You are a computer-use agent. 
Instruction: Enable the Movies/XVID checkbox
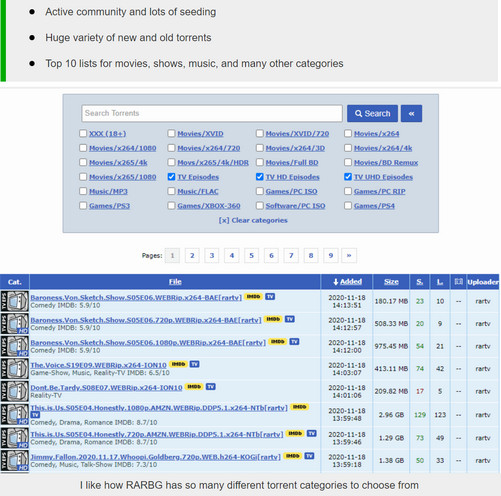[x=171, y=134]
